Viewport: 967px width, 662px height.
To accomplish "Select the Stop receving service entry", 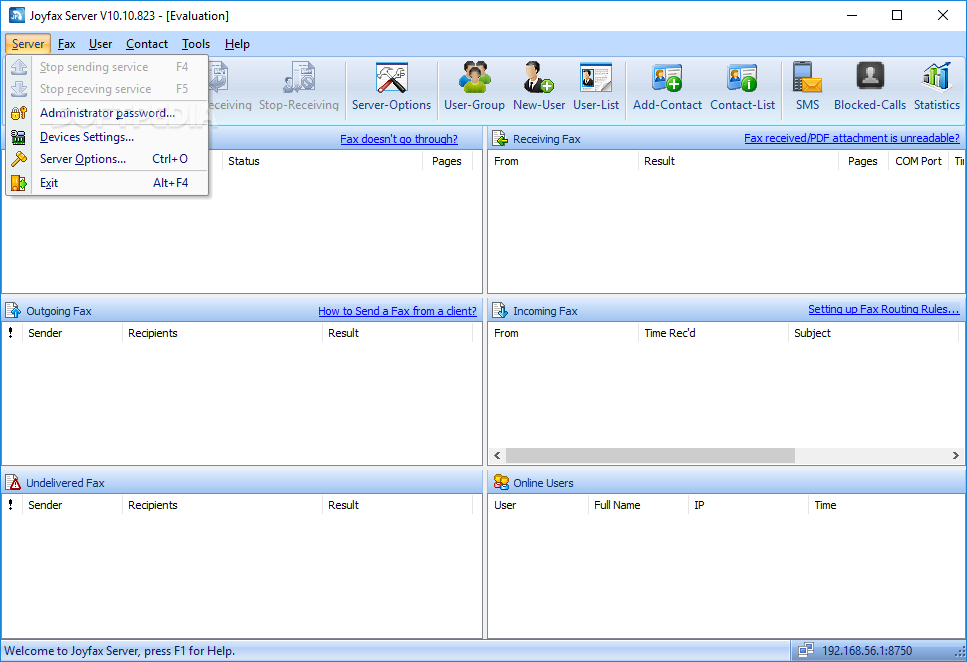I will point(107,89).
